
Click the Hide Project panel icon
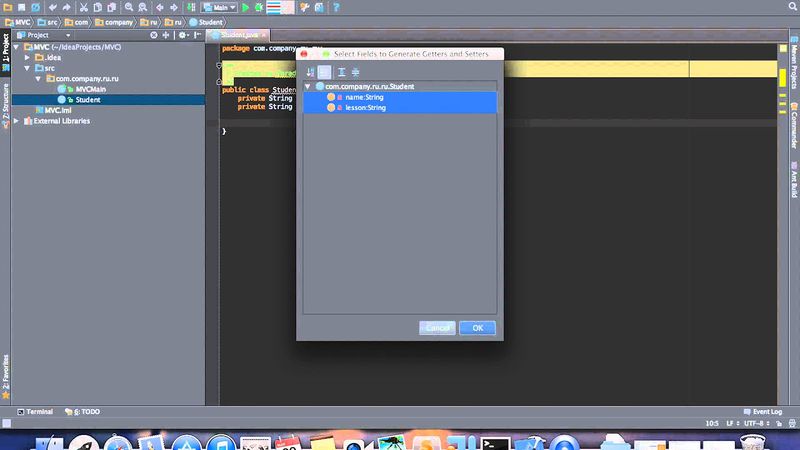[197, 35]
